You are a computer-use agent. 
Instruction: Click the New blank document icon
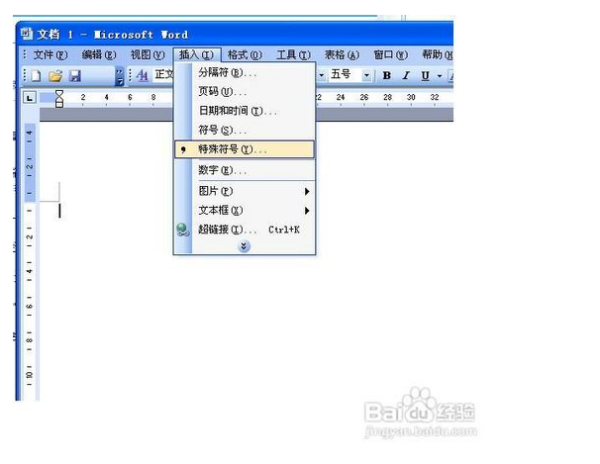36,75
